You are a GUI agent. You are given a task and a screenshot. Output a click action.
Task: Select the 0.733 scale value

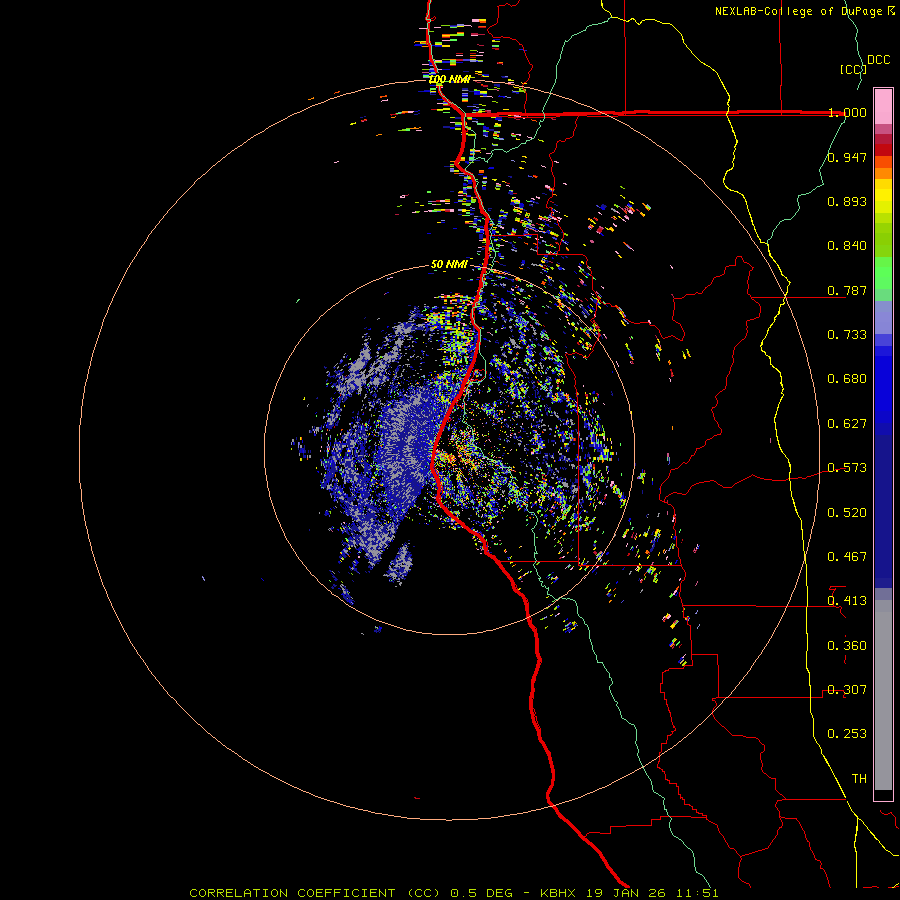847,335
